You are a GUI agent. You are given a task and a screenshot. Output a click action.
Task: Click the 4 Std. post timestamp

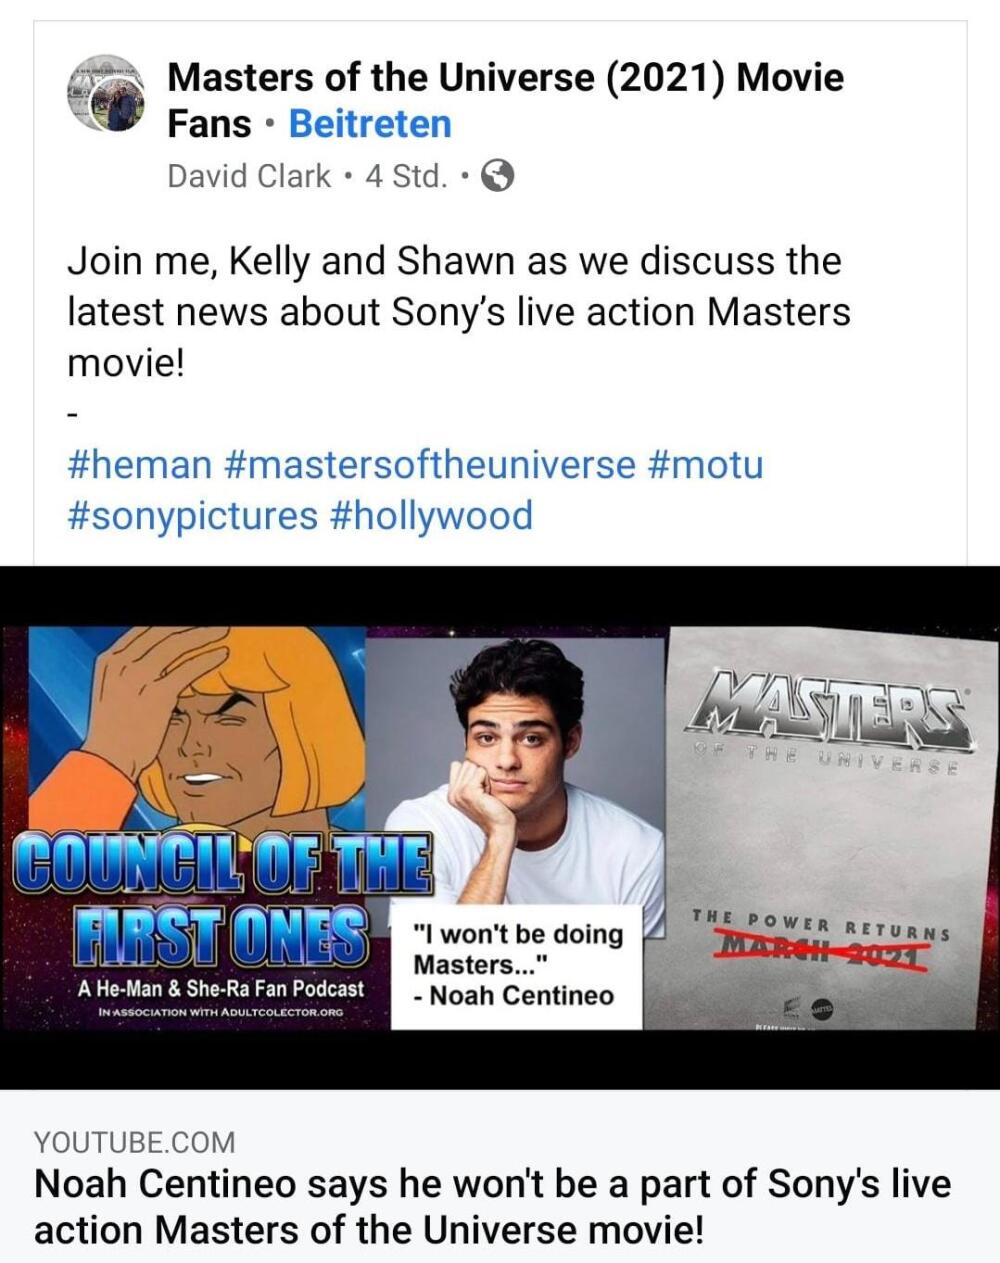[x=406, y=176]
